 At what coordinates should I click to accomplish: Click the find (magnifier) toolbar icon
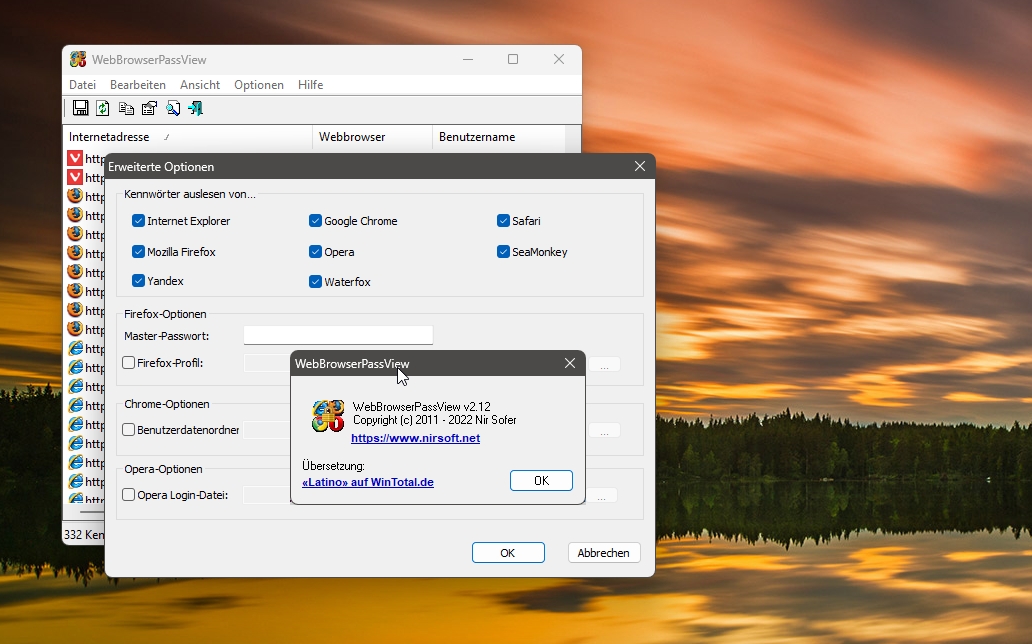[173, 108]
